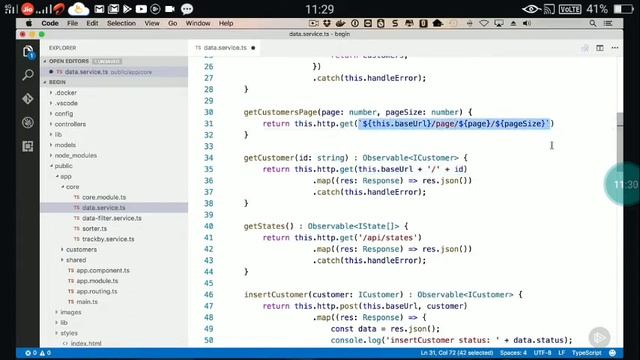
Task: Expand the styles folder
Action: (x=69, y=333)
